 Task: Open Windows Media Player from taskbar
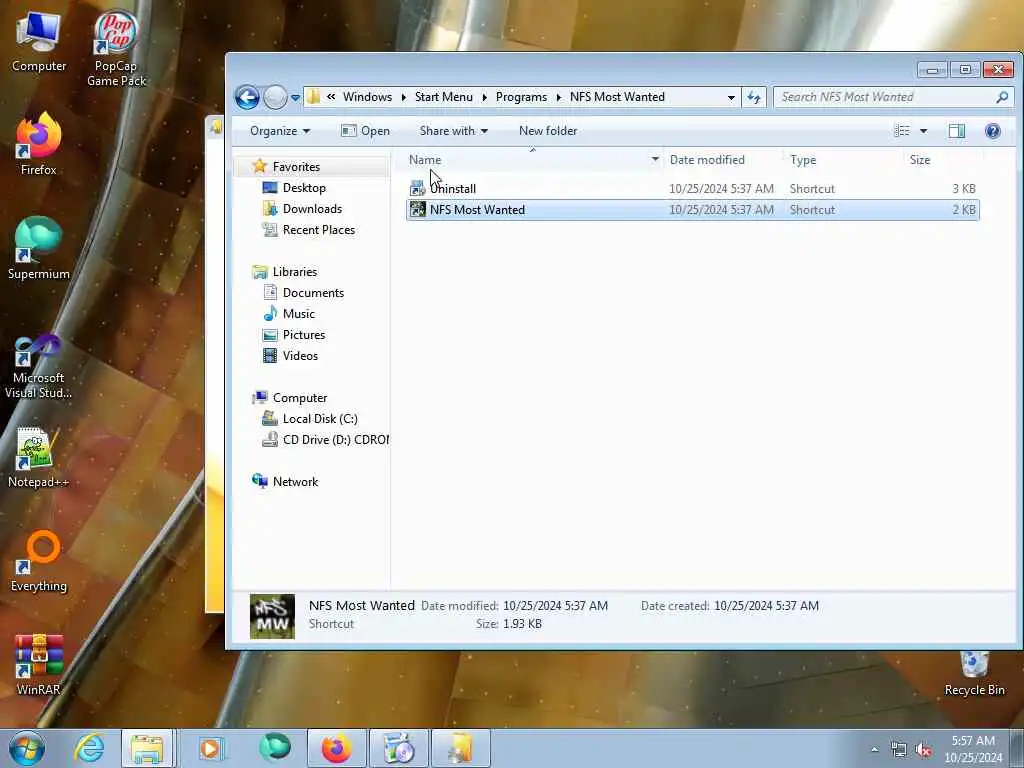click(x=211, y=748)
